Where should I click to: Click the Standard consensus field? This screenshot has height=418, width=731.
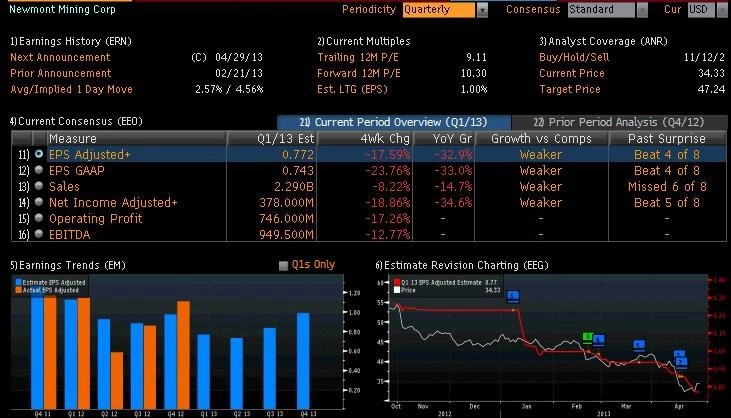pyautogui.click(x=601, y=10)
